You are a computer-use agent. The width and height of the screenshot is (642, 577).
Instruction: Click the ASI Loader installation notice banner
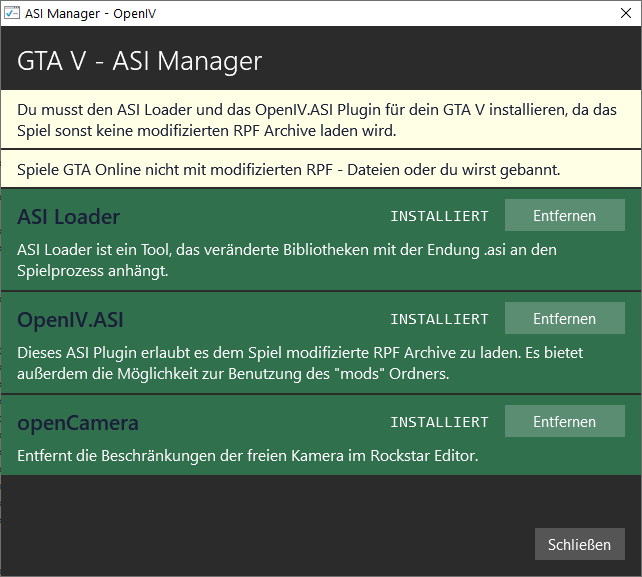[x=320, y=119]
